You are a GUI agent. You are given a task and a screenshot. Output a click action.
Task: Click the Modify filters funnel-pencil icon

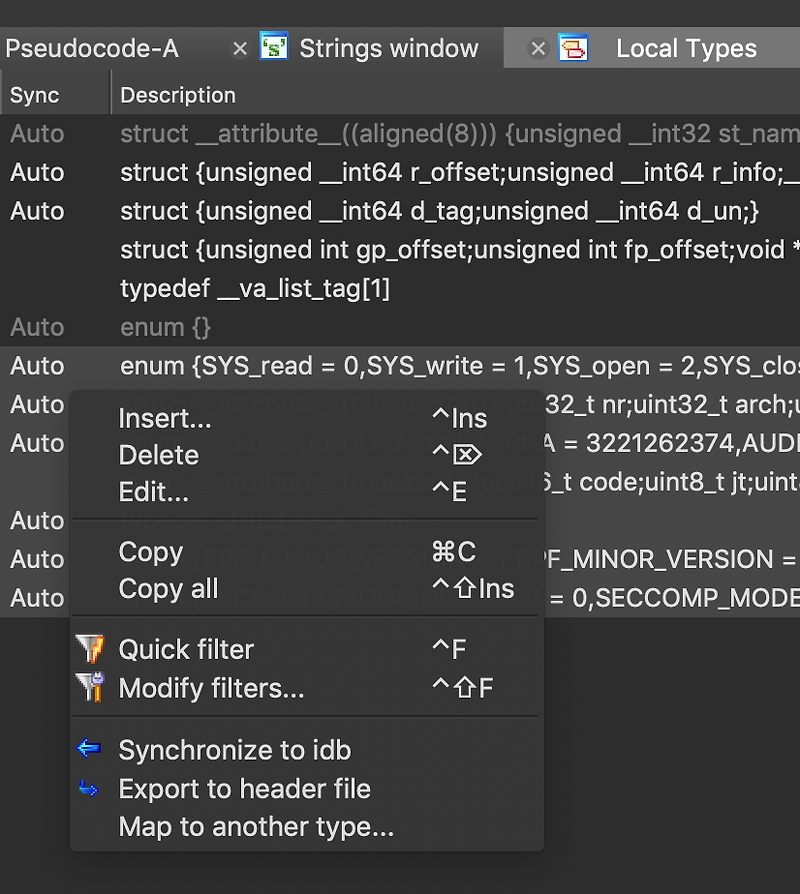click(x=90, y=688)
